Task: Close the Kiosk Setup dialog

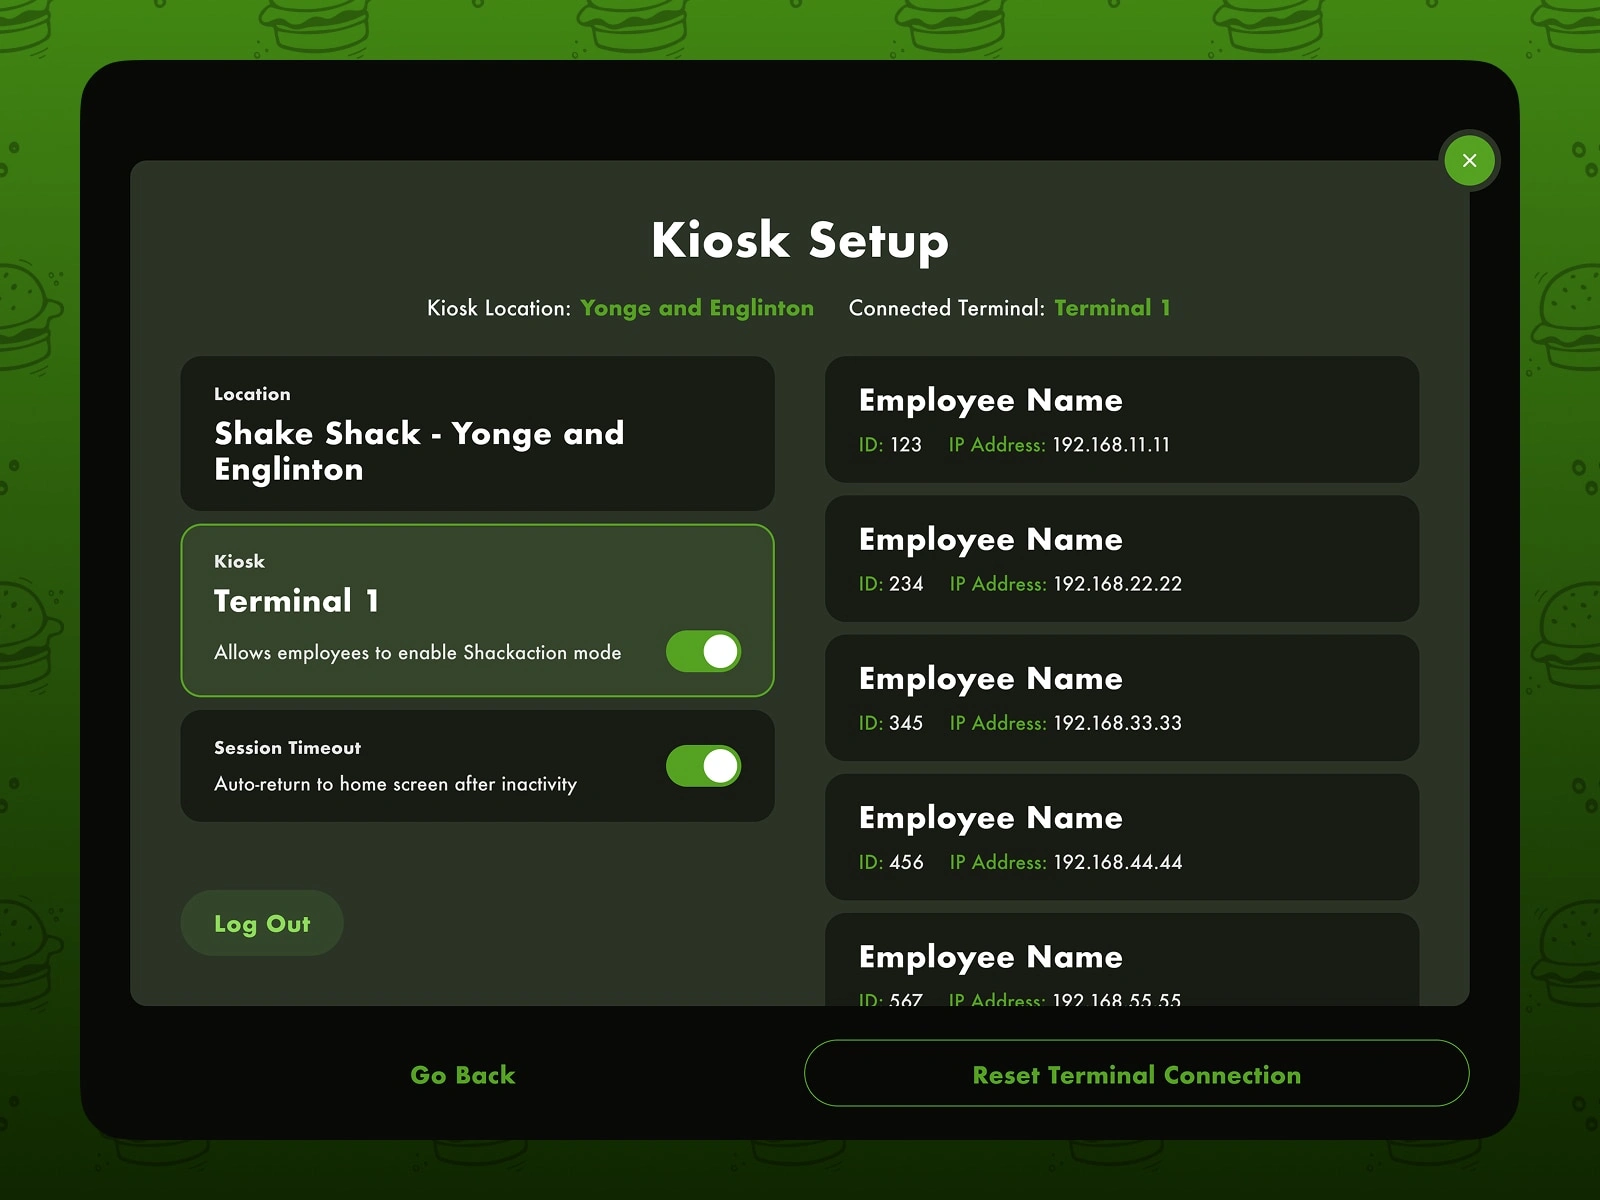Action: coord(1469,160)
